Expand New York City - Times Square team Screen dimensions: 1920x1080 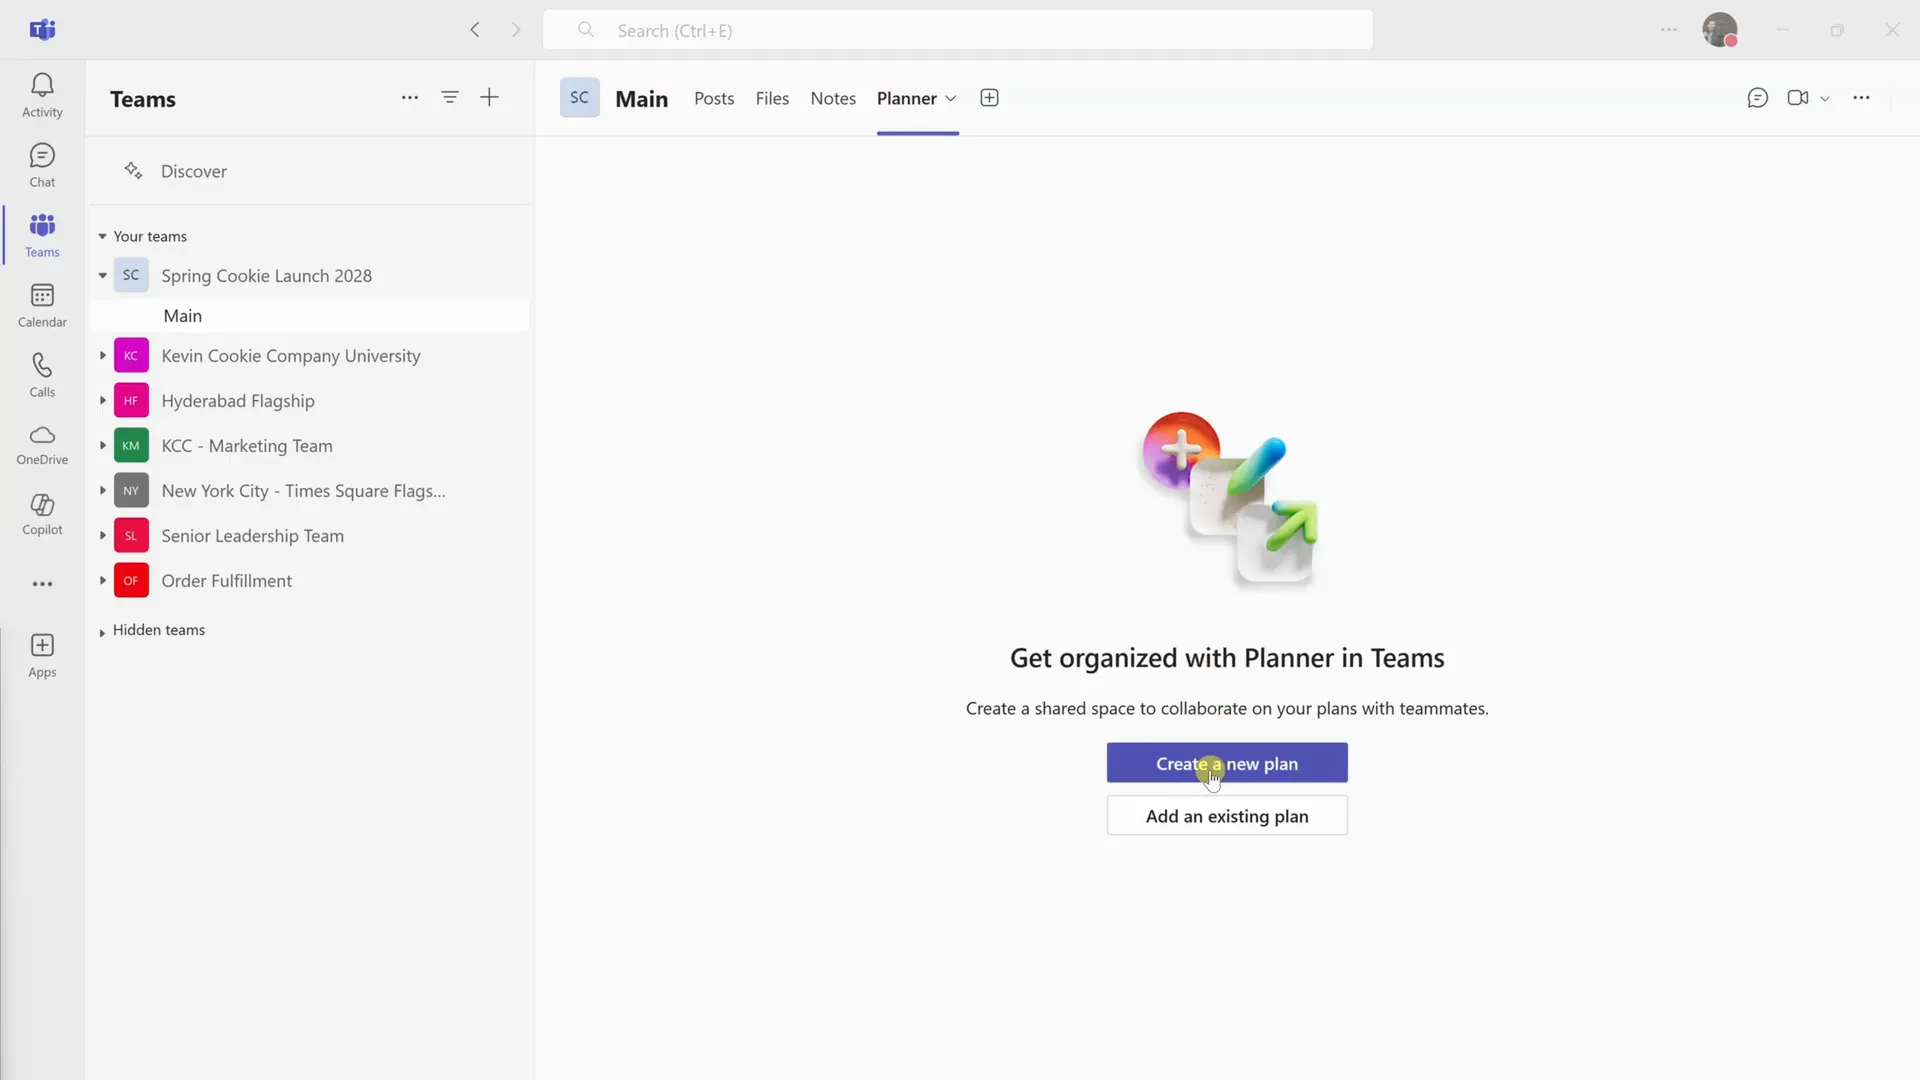(x=102, y=491)
